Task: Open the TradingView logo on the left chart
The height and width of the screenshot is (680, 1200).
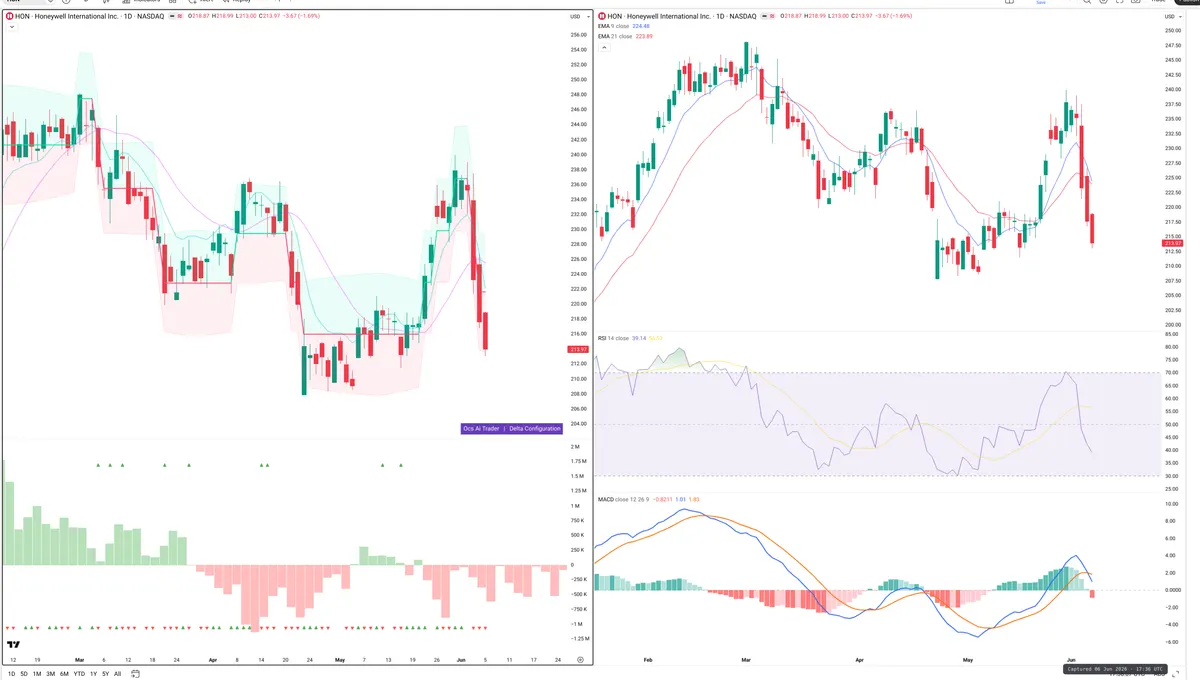Action: (x=14, y=645)
